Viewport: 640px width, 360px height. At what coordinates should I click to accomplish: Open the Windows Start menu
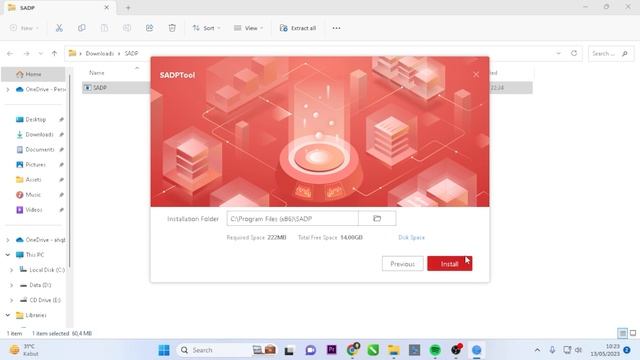(164, 350)
